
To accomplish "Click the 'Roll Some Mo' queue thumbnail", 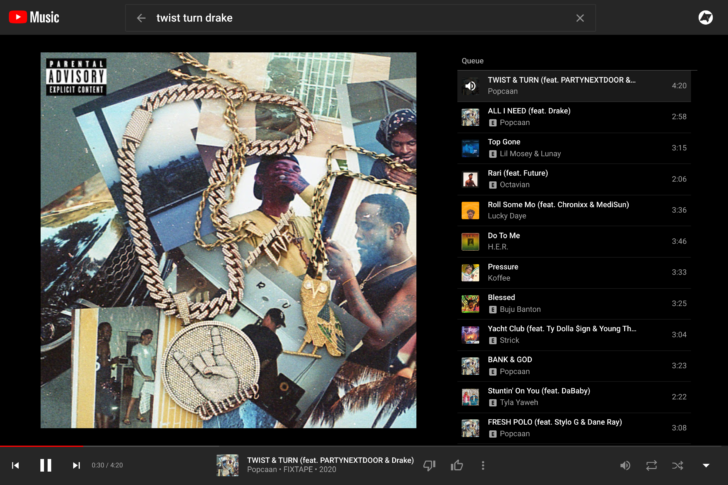I will click(x=470, y=210).
